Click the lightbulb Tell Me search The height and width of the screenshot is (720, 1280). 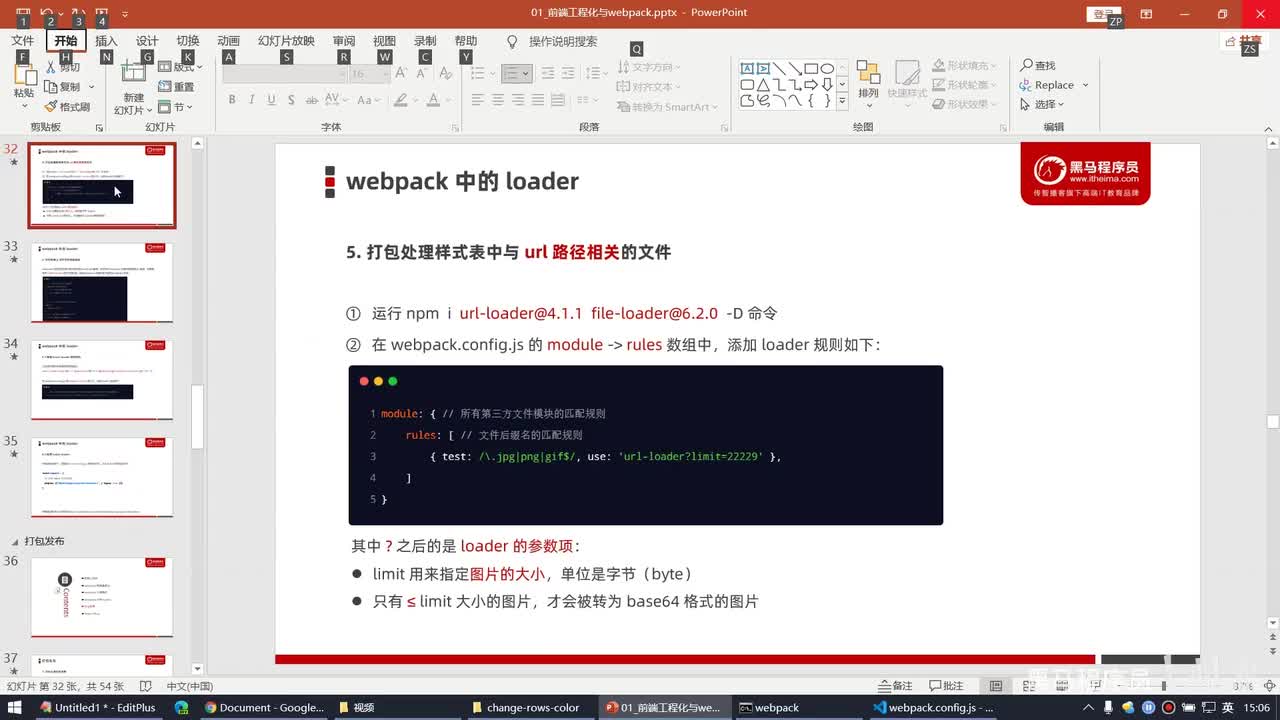pyautogui.click(x=512, y=41)
